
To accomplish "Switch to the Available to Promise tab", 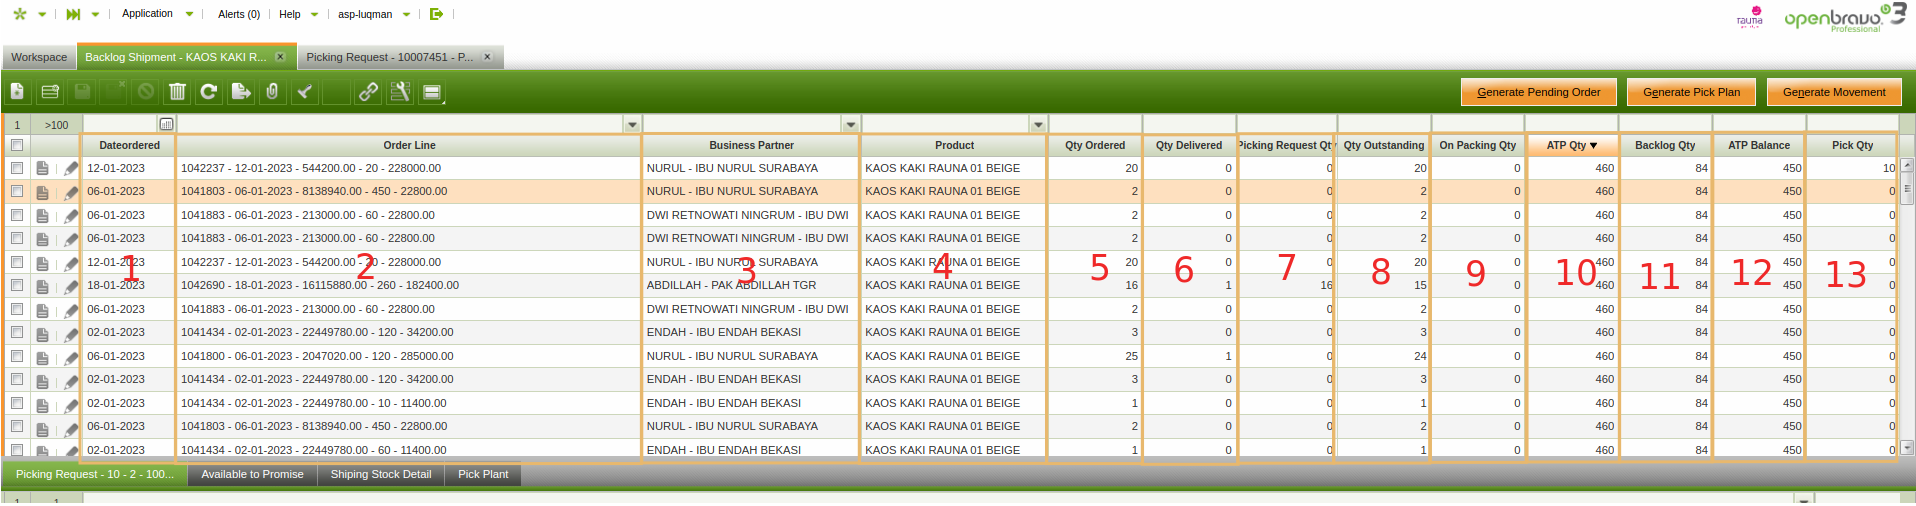I will click(252, 474).
